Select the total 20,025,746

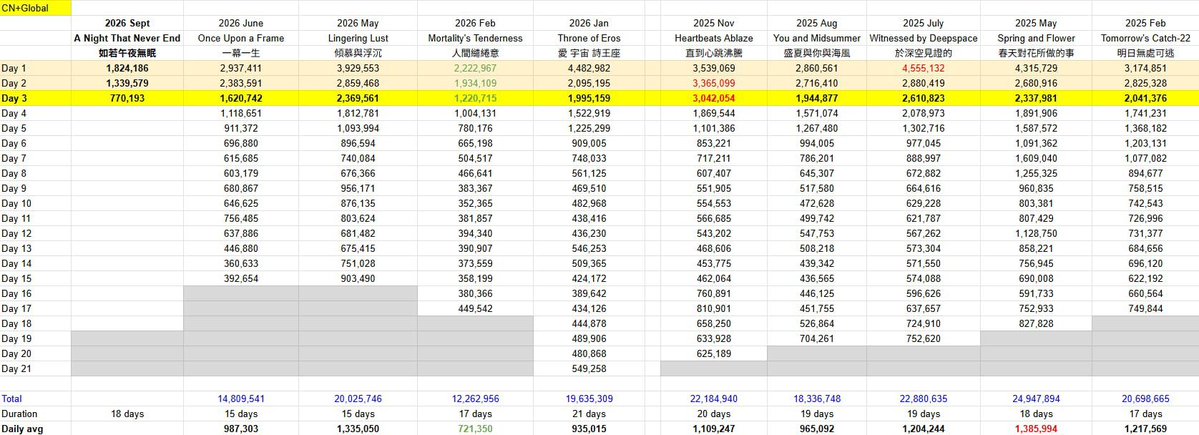[x=358, y=399]
